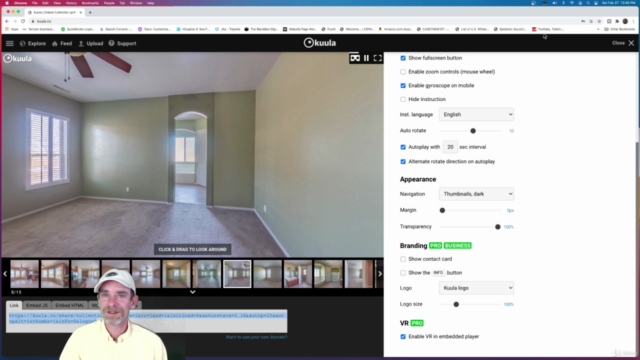Switch to the Embed HTML tab

coord(69,305)
